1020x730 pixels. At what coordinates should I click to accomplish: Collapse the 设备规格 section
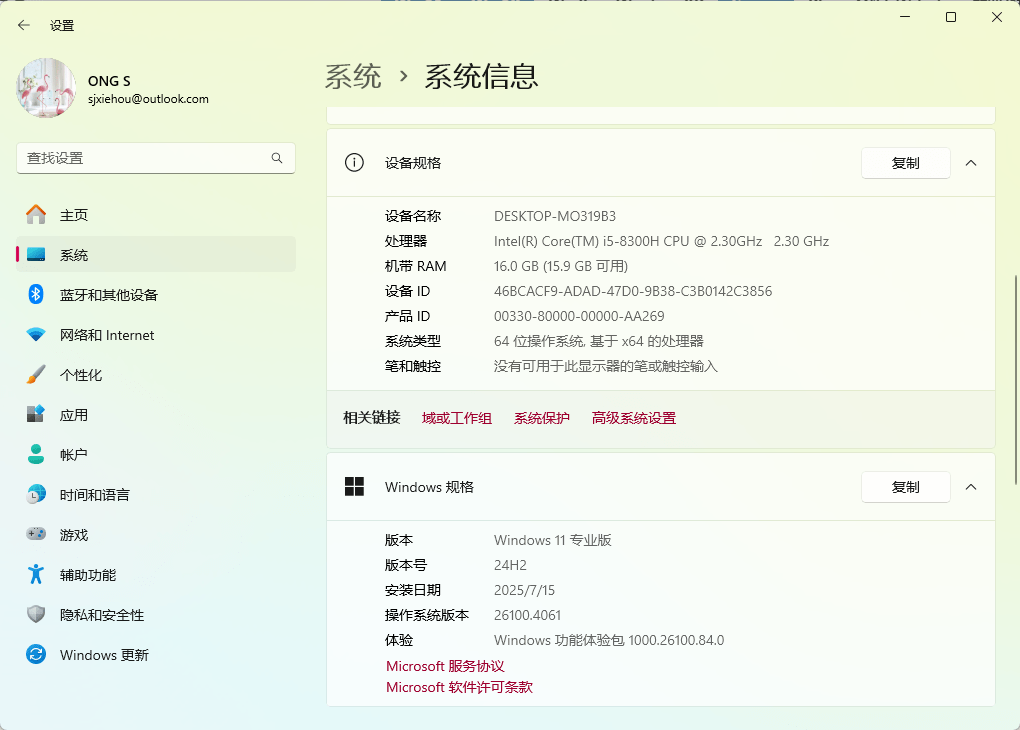point(970,163)
